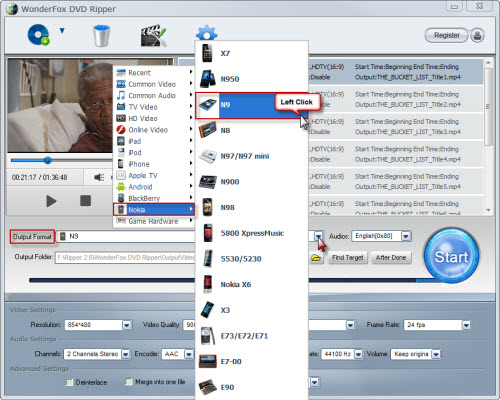500x400 pixels.
Task: Choose the E73/E72/E71 profile
Action: pyautogui.click(x=251, y=336)
